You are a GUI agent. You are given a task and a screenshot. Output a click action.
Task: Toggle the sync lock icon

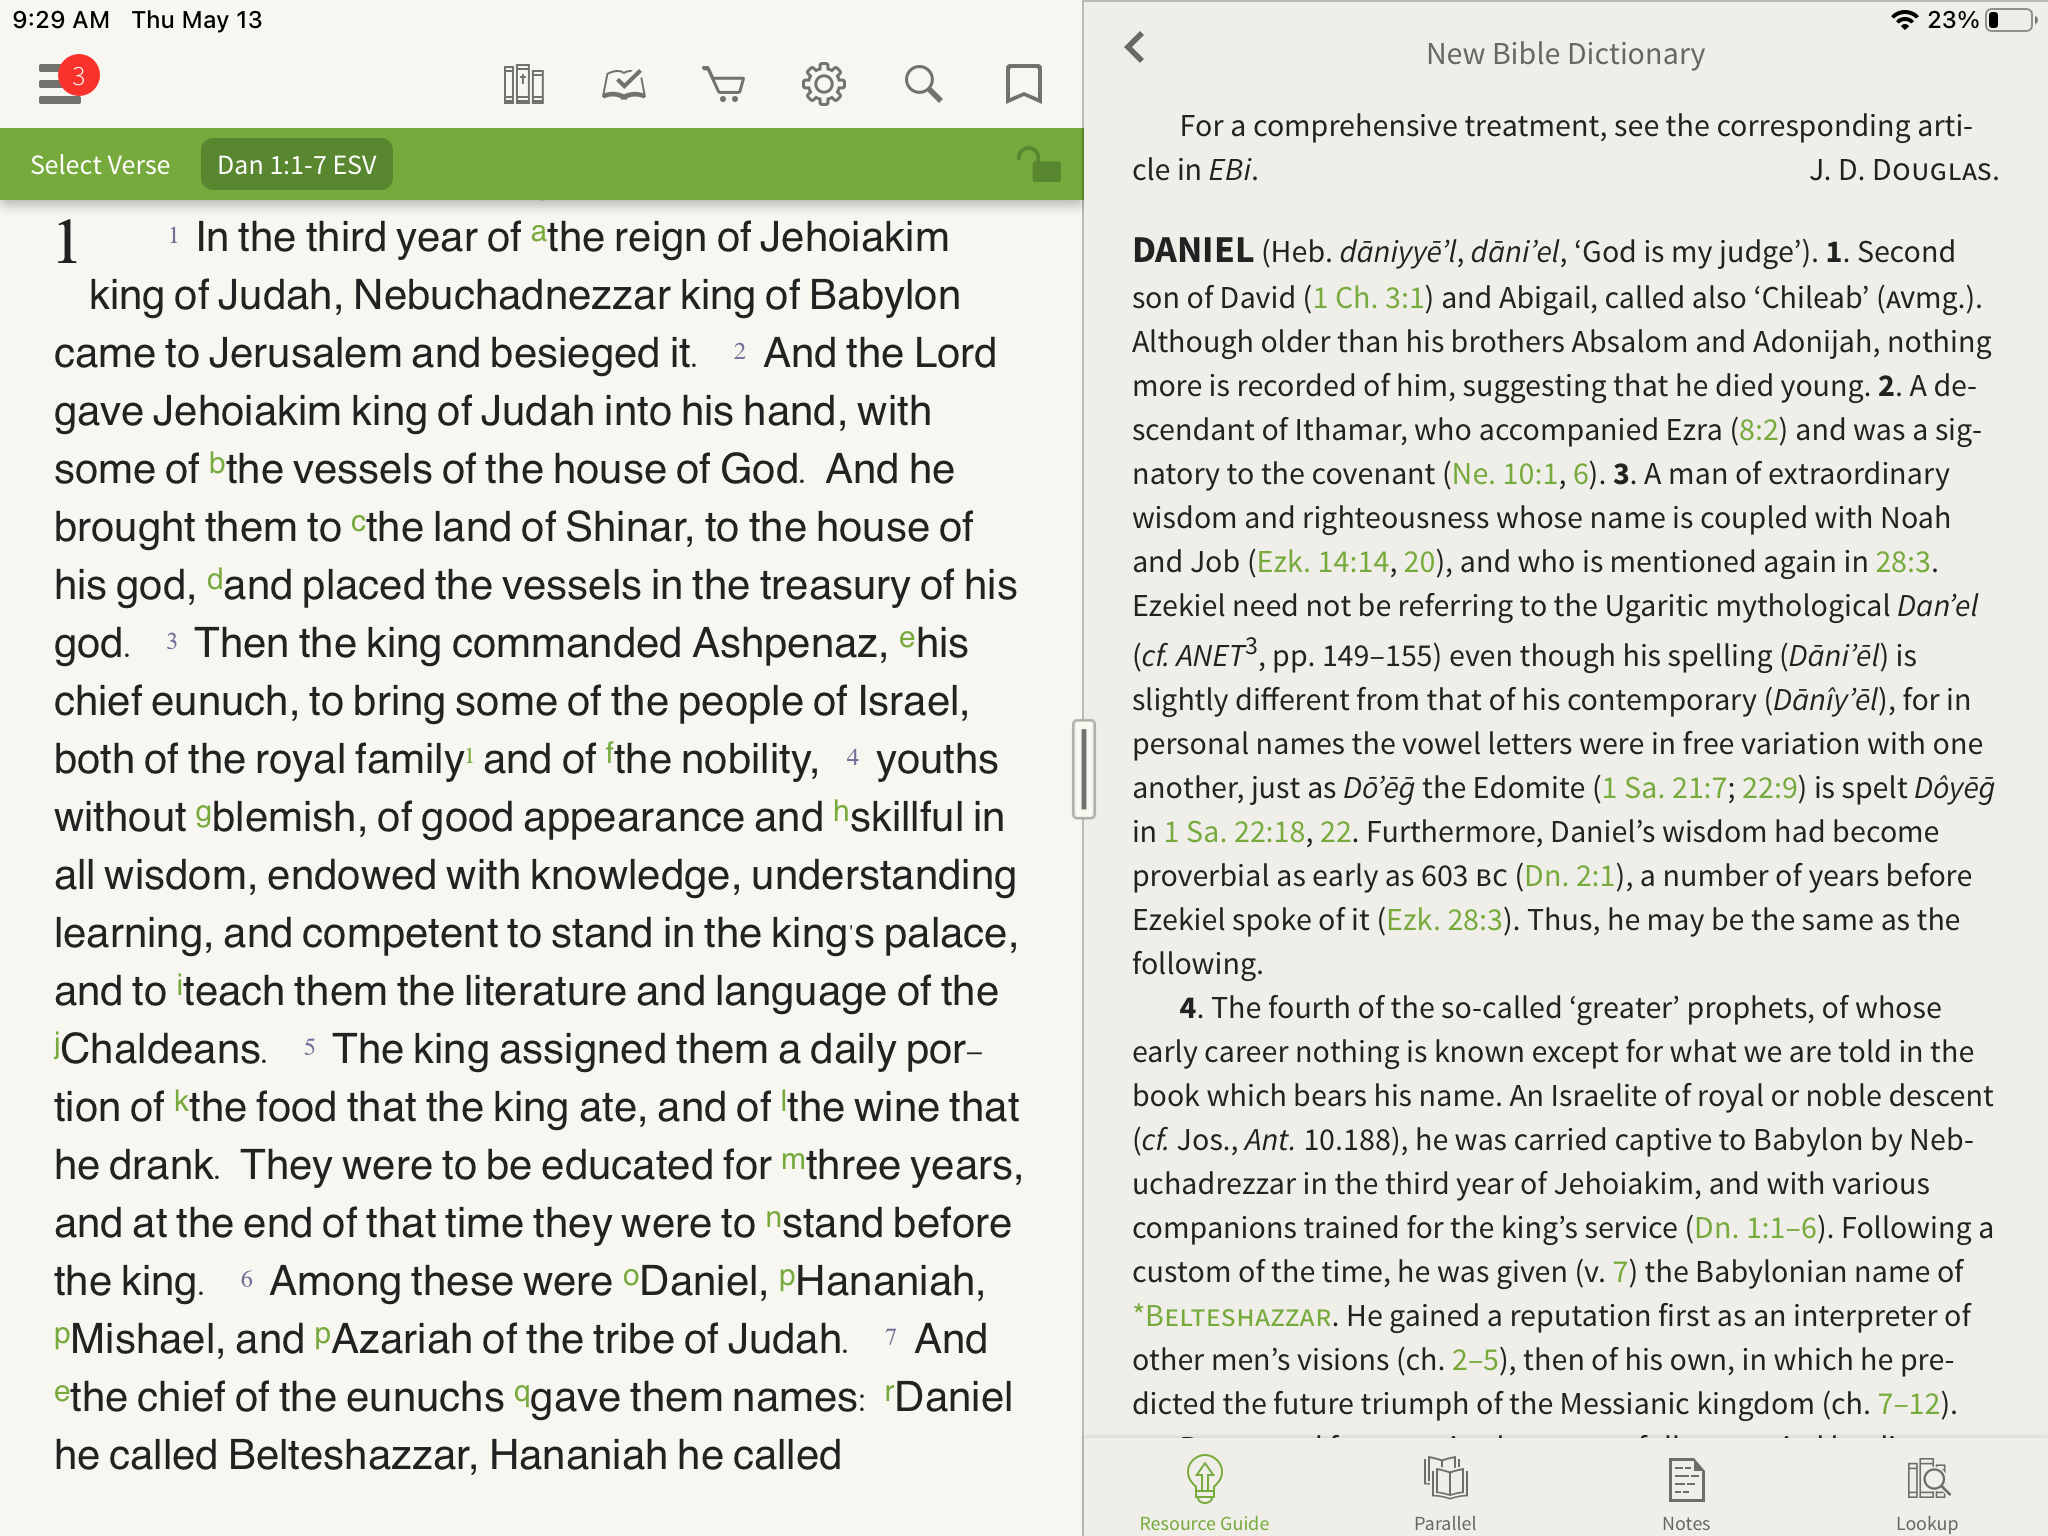(x=1039, y=165)
